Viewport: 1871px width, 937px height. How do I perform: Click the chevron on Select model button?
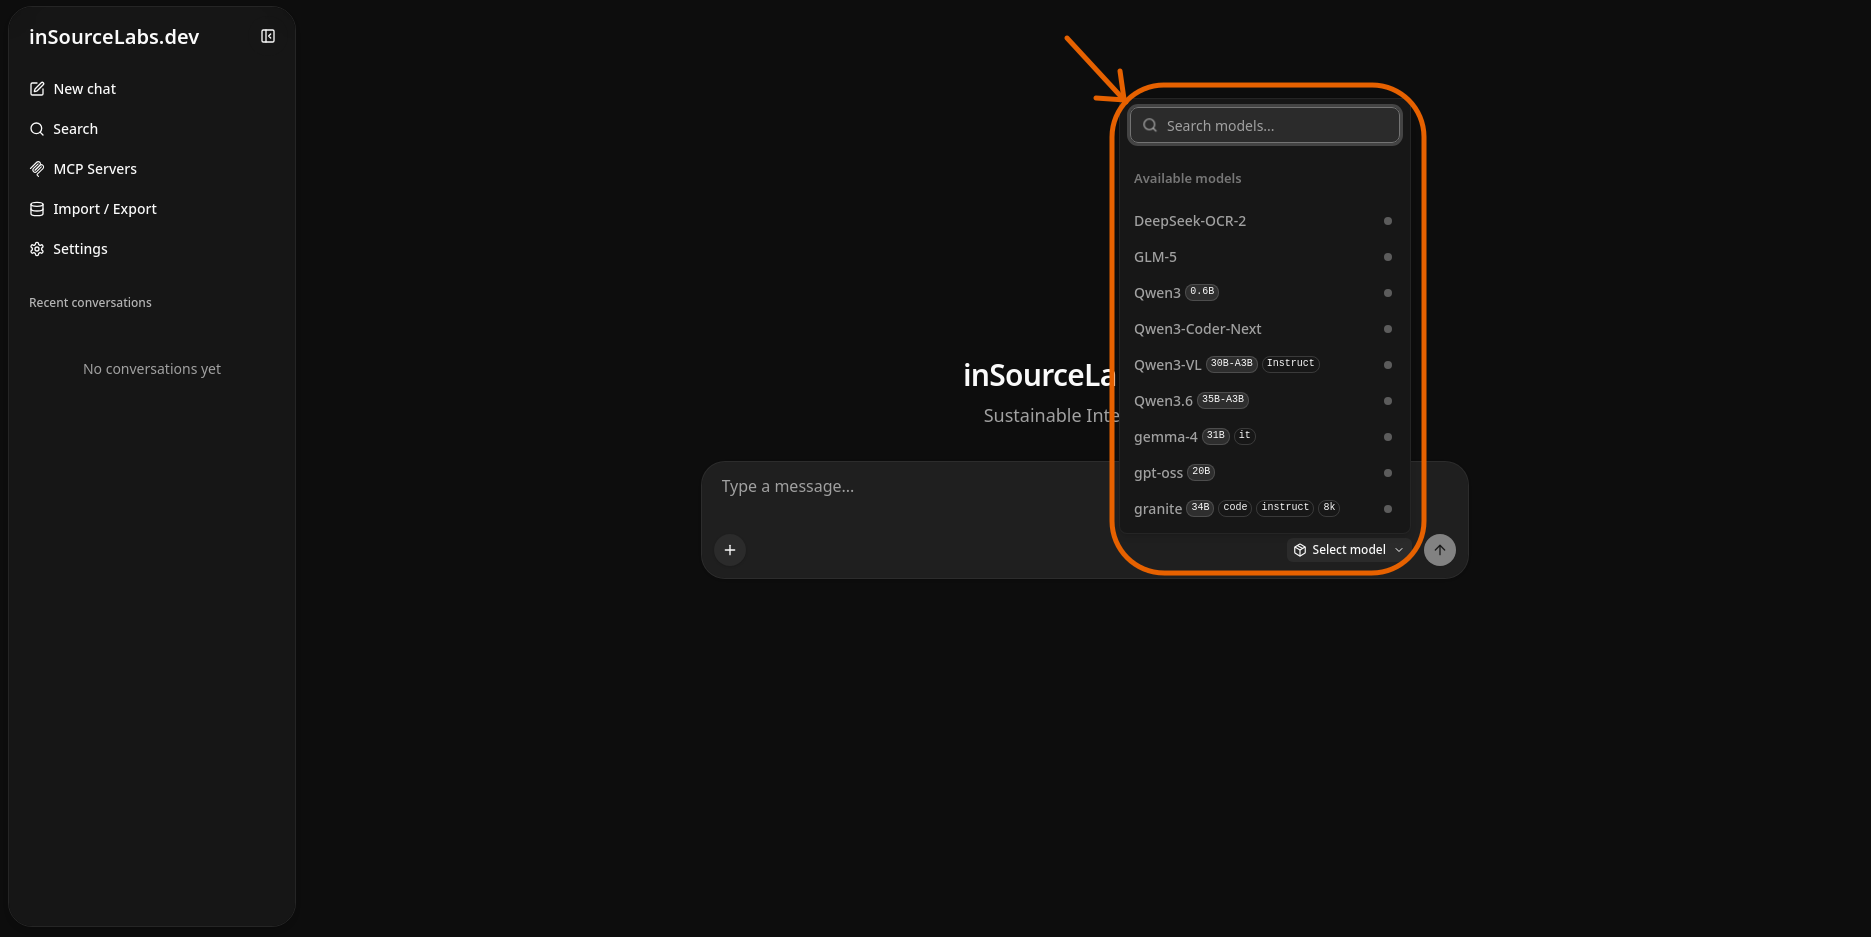coord(1399,550)
